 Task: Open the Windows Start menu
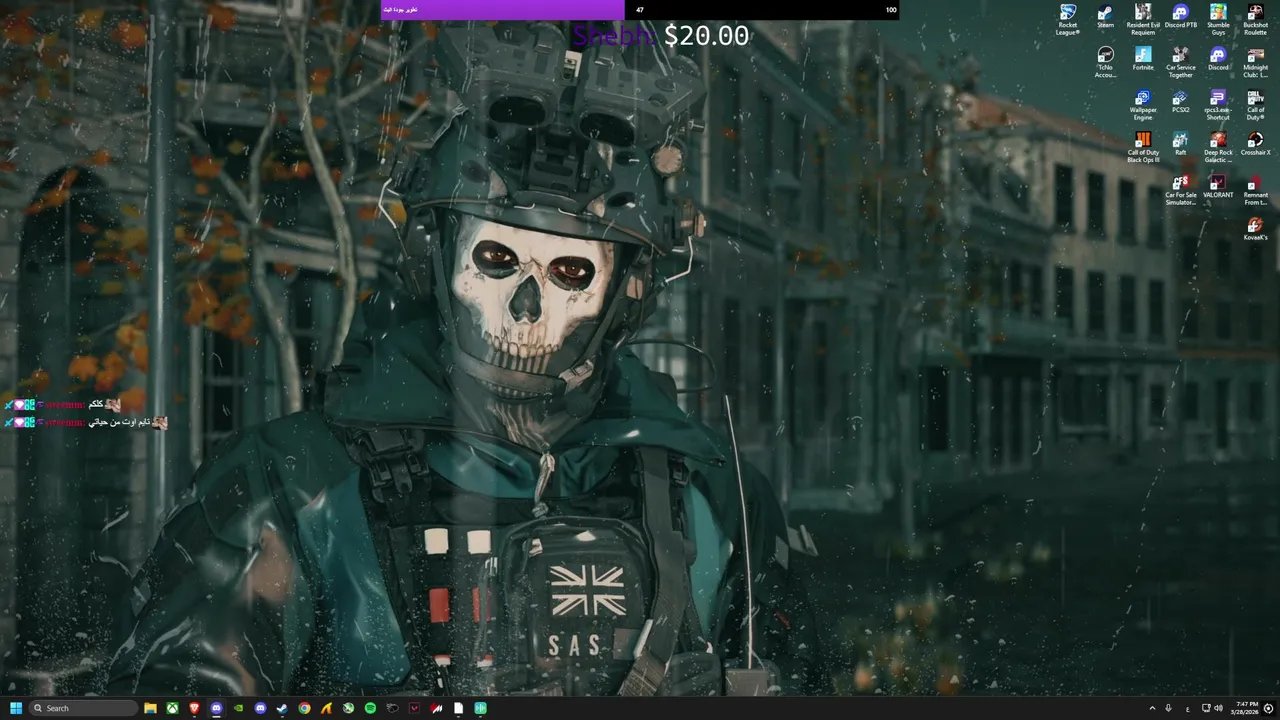16,708
